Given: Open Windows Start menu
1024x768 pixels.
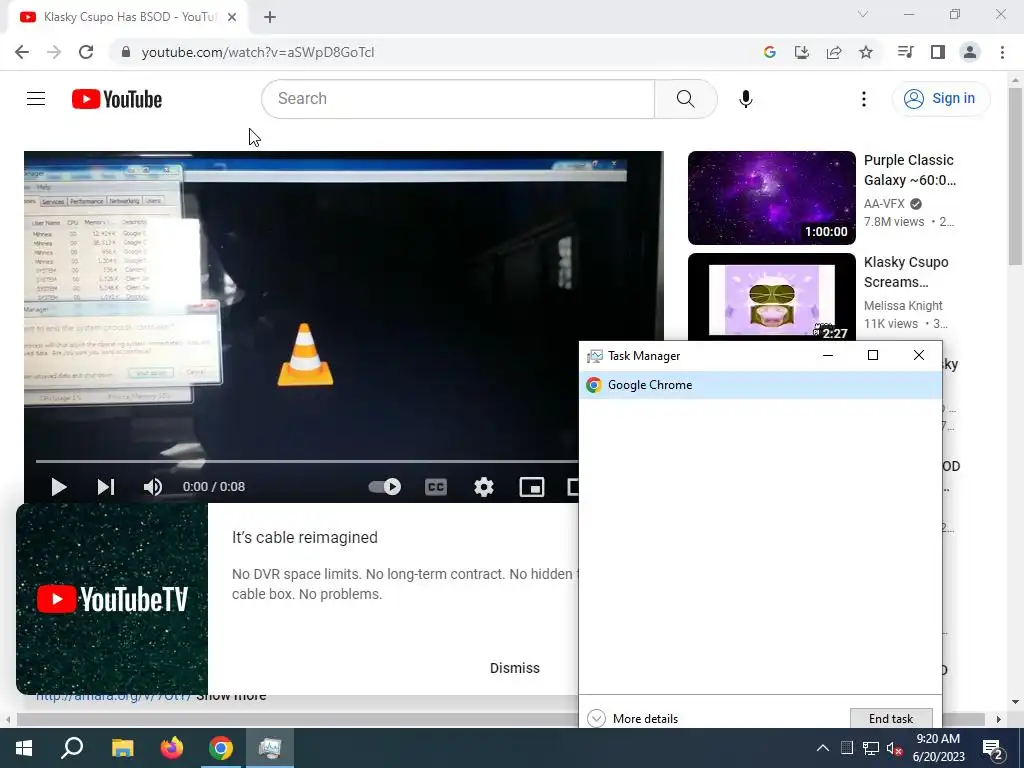Looking at the screenshot, I should point(24,748).
